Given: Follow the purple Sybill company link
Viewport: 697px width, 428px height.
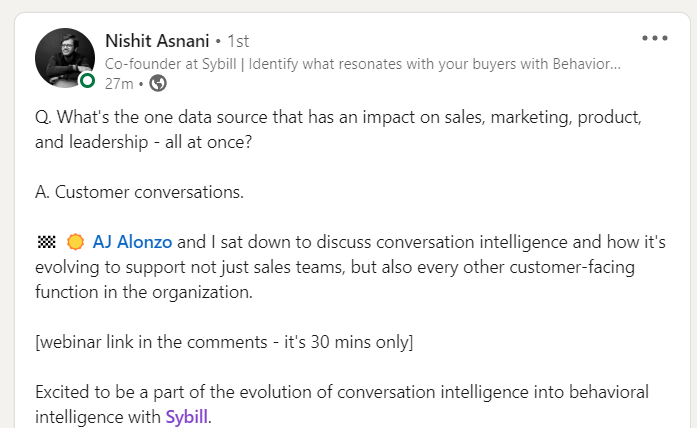Looking at the screenshot, I should 187,415.
